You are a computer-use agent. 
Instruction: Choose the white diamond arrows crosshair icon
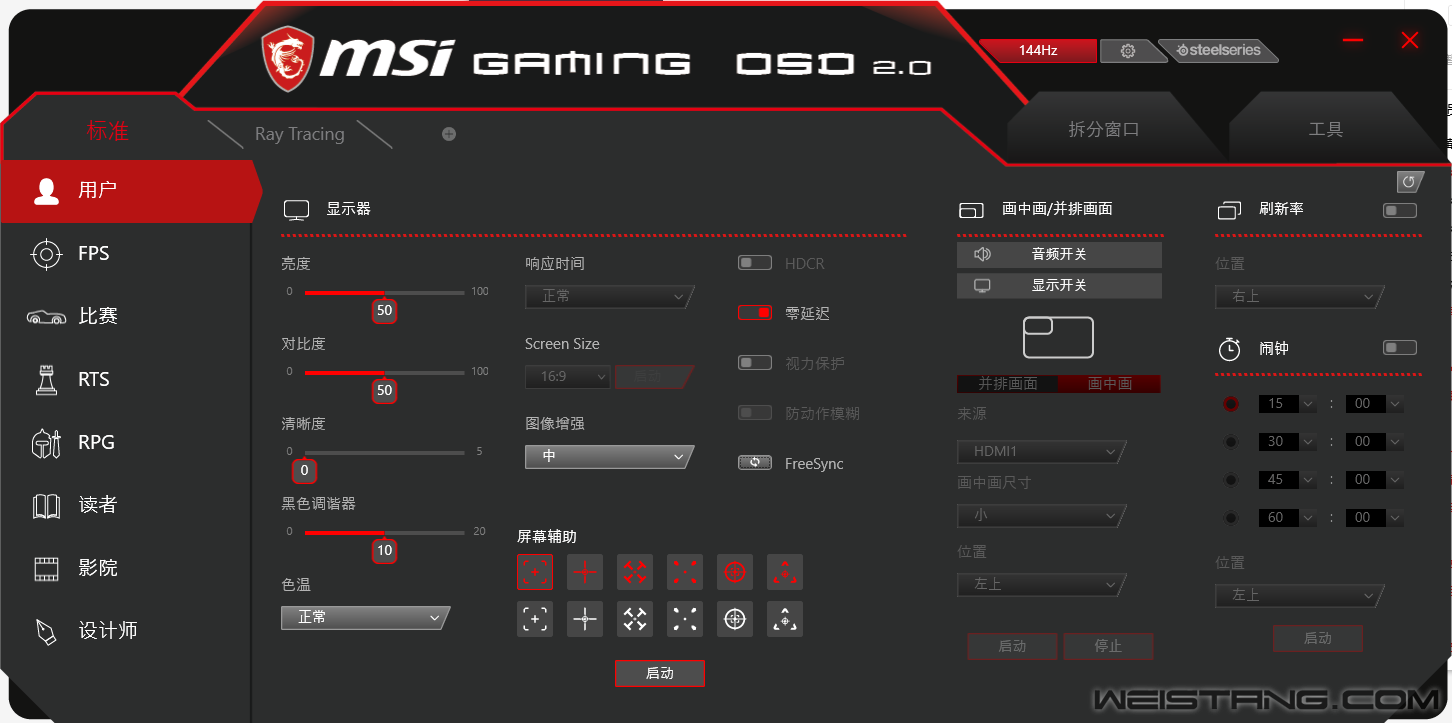pos(635,619)
